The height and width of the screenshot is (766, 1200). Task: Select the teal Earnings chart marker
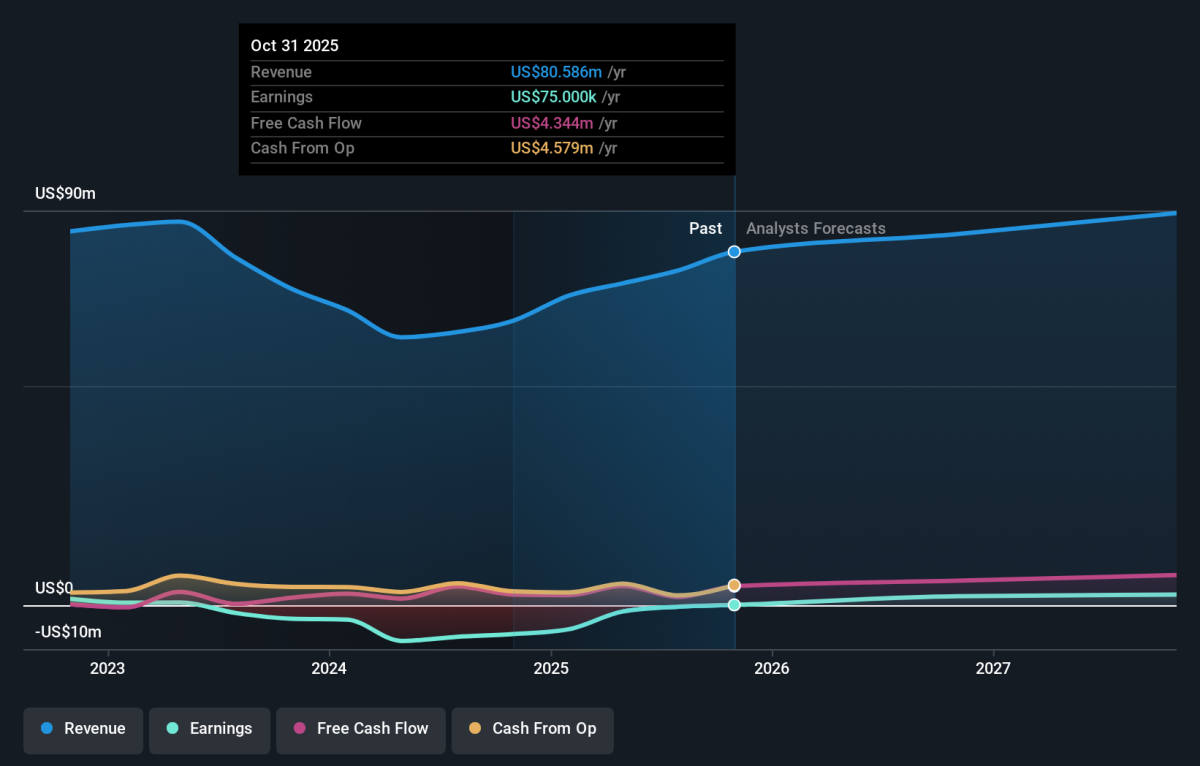point(734,604)
